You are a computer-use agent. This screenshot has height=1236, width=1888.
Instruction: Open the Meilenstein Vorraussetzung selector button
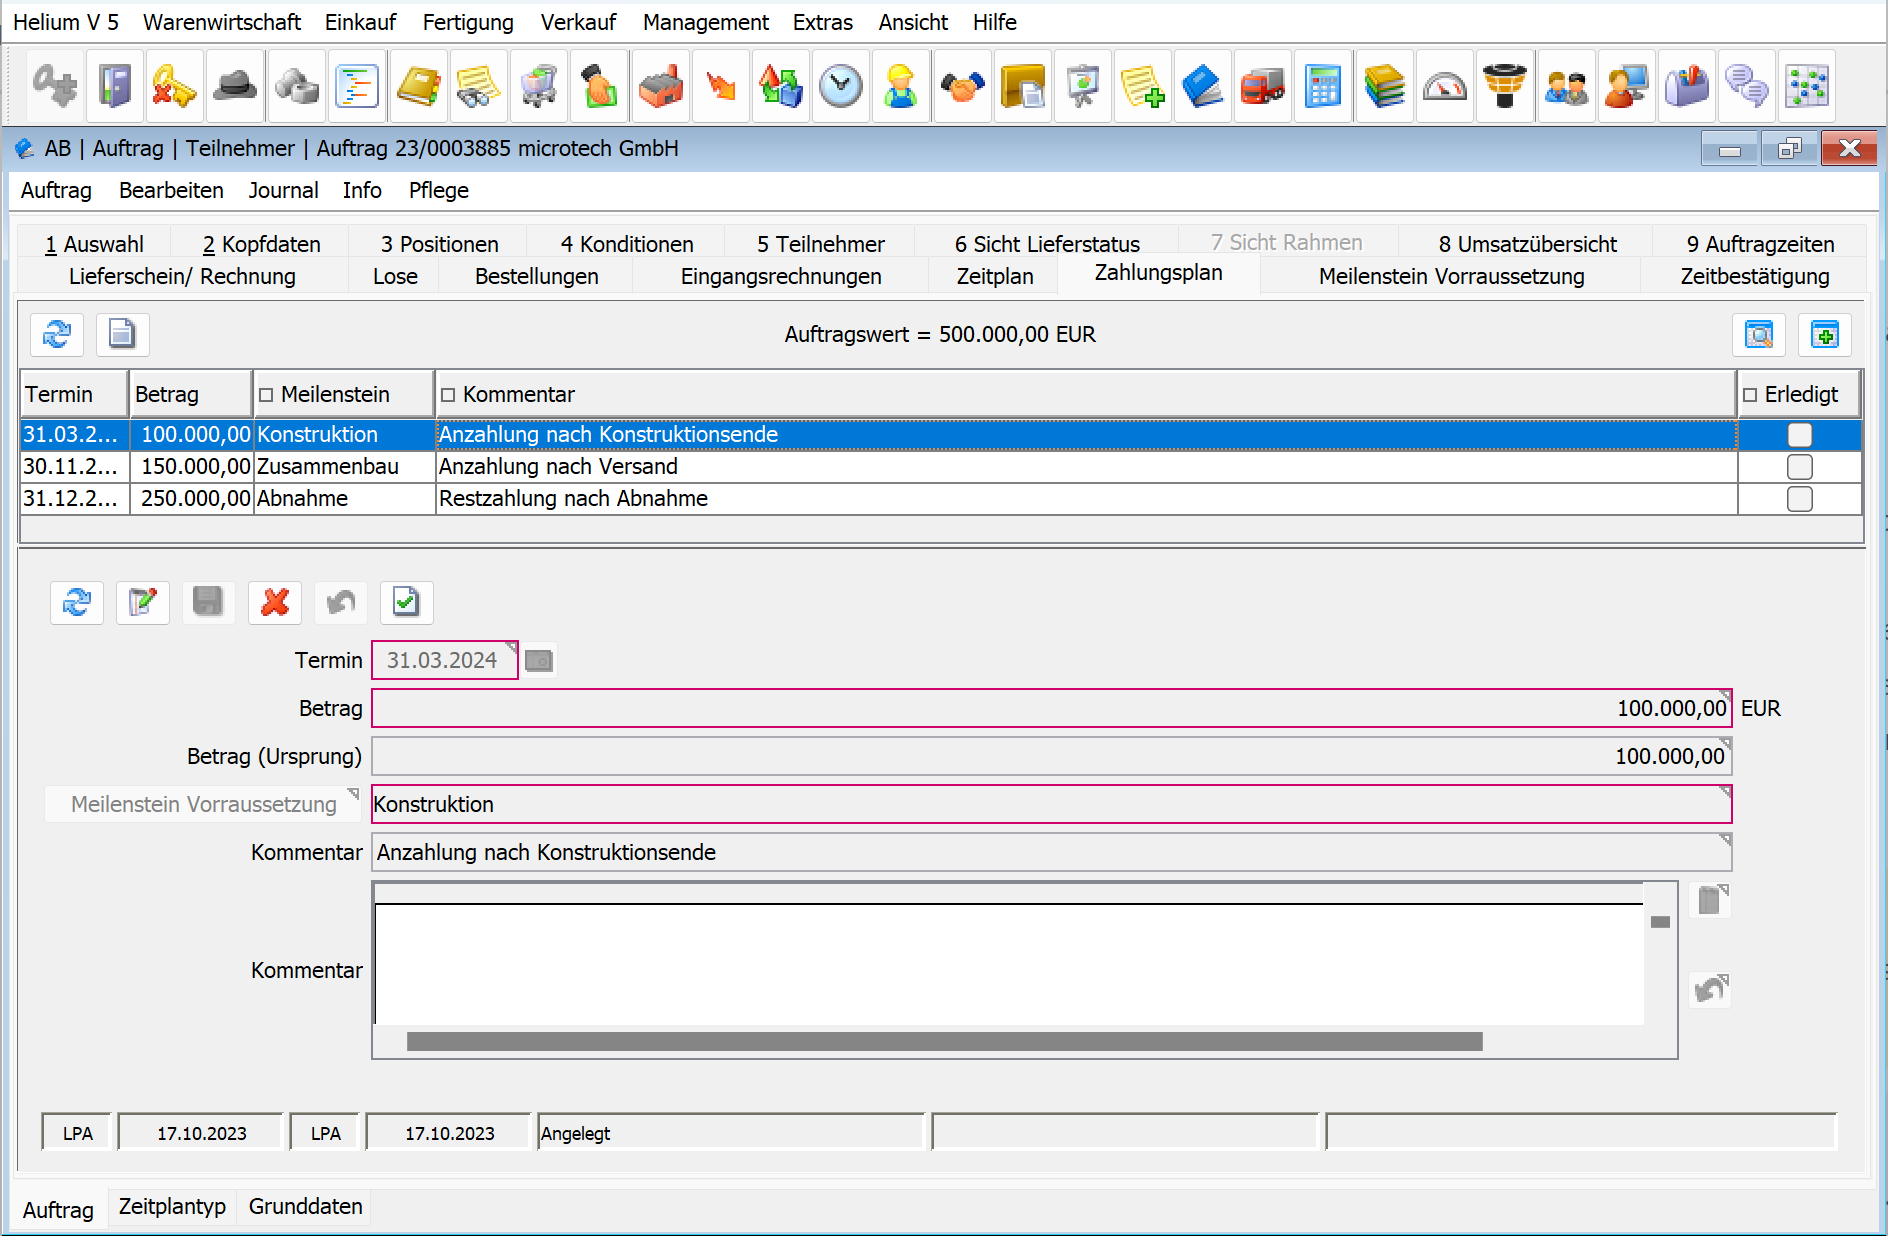click(x=203, y=805)
